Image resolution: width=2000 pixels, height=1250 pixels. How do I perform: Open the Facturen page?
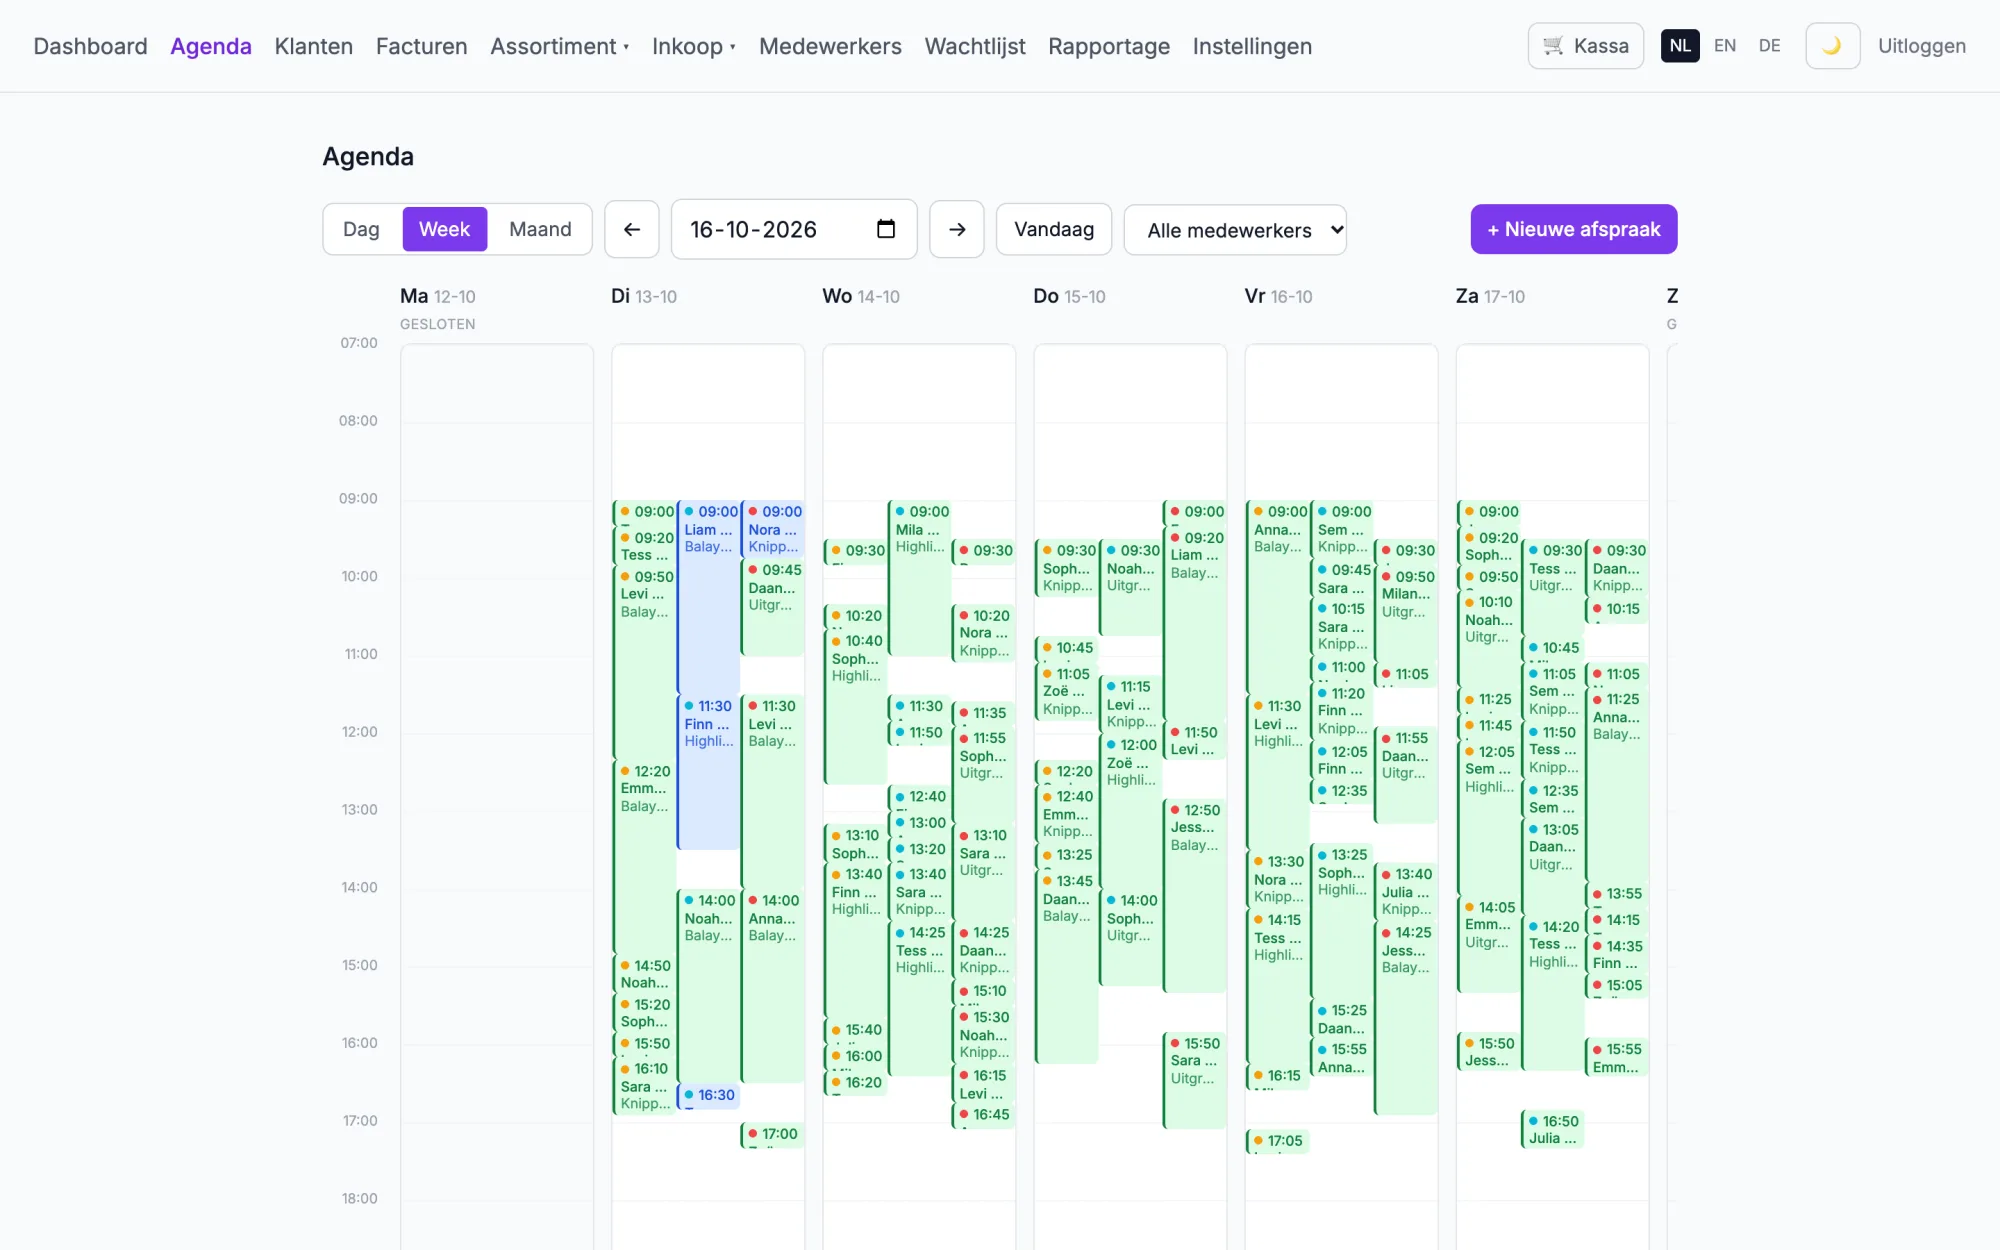[x=421, y=46]
